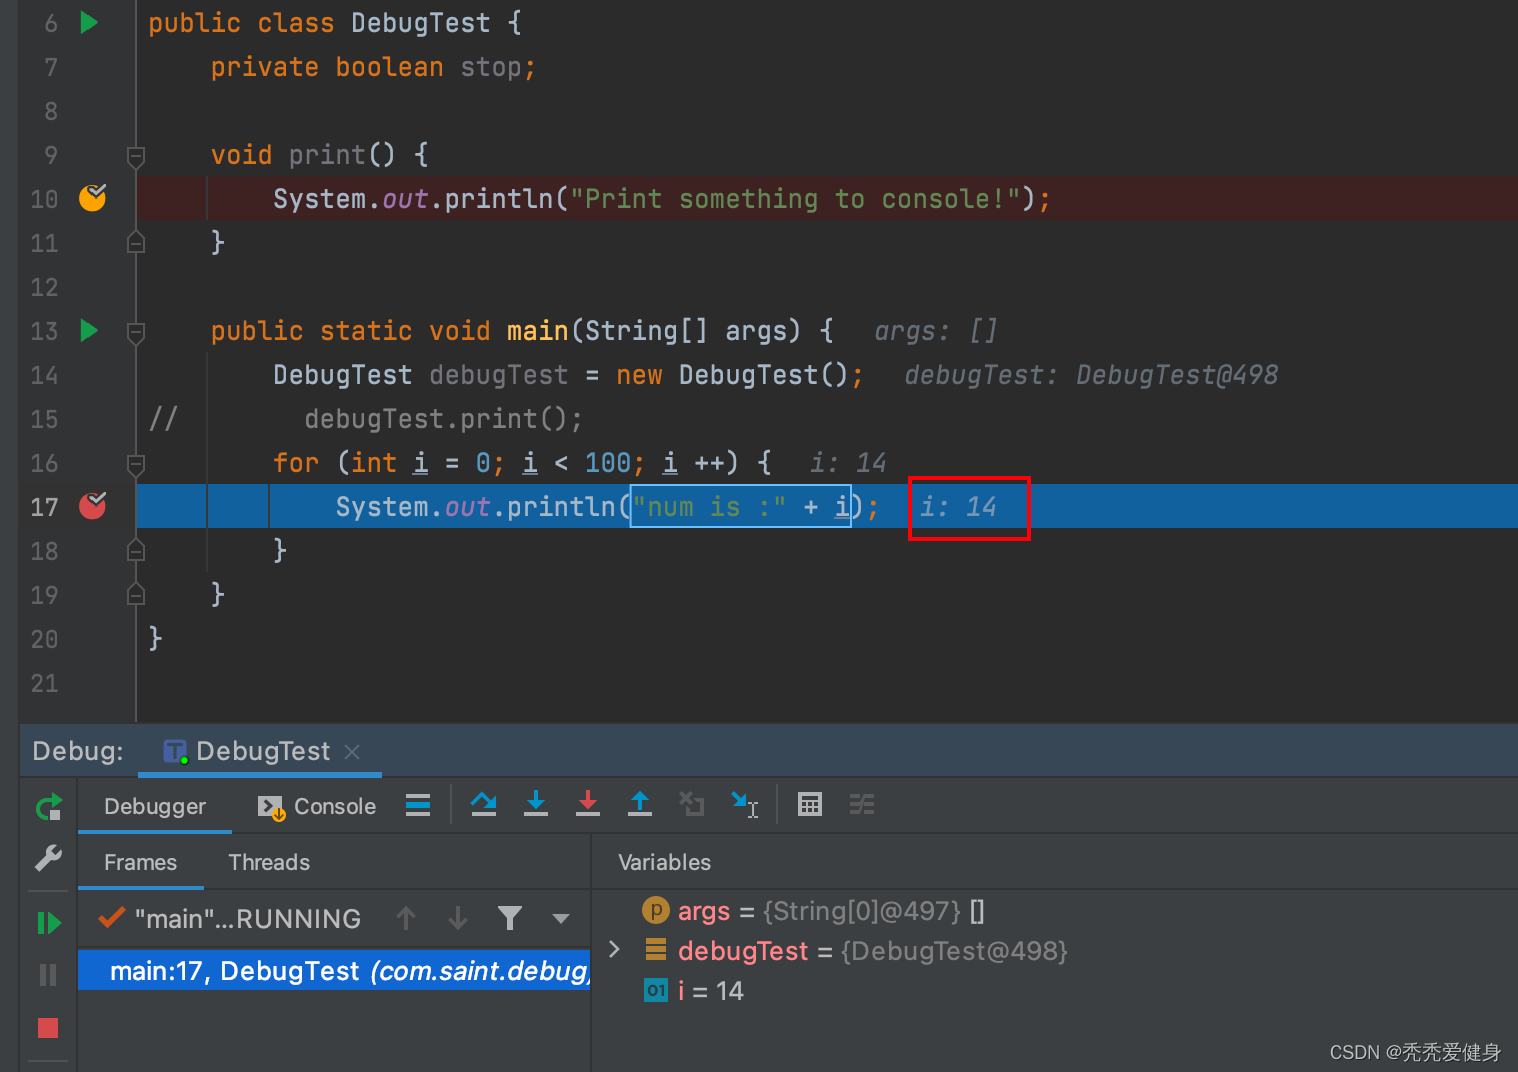Open debugger settings with the wrench icon

(x=48, y=858)
